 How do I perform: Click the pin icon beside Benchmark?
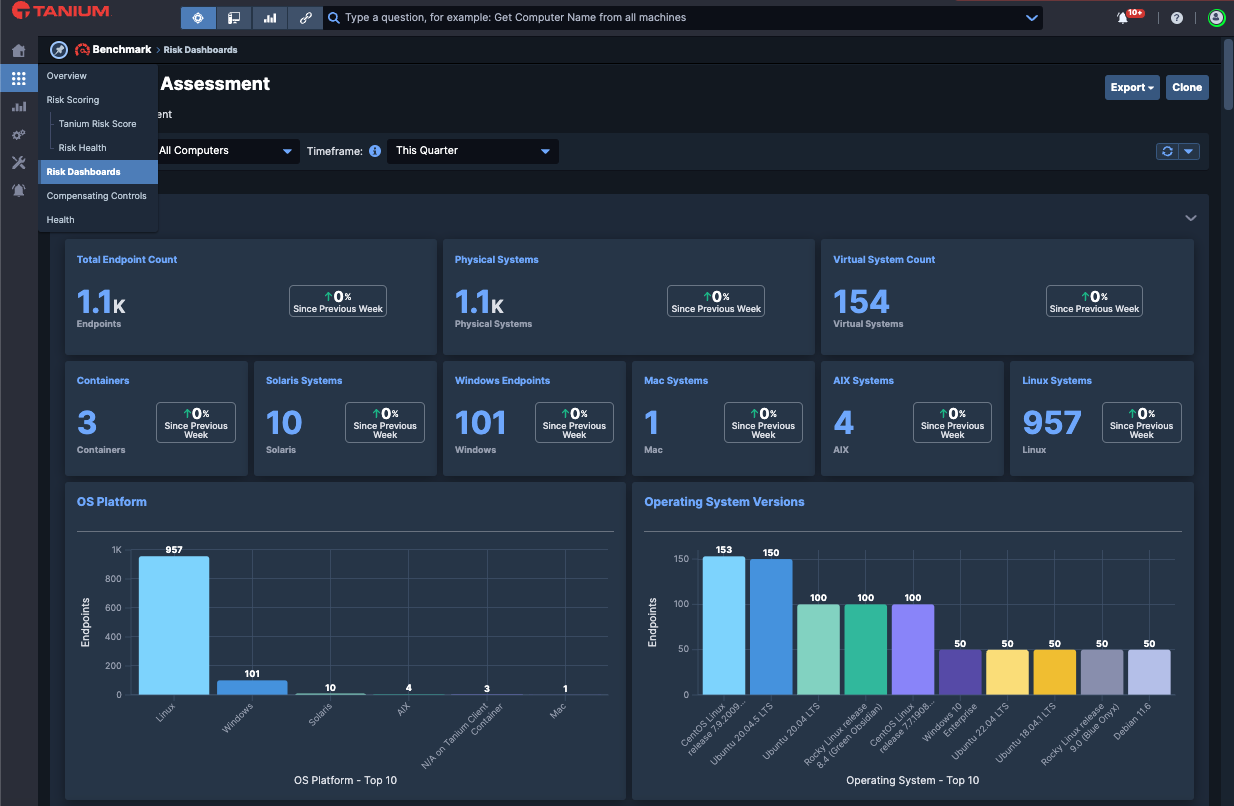tap(59, 50)
